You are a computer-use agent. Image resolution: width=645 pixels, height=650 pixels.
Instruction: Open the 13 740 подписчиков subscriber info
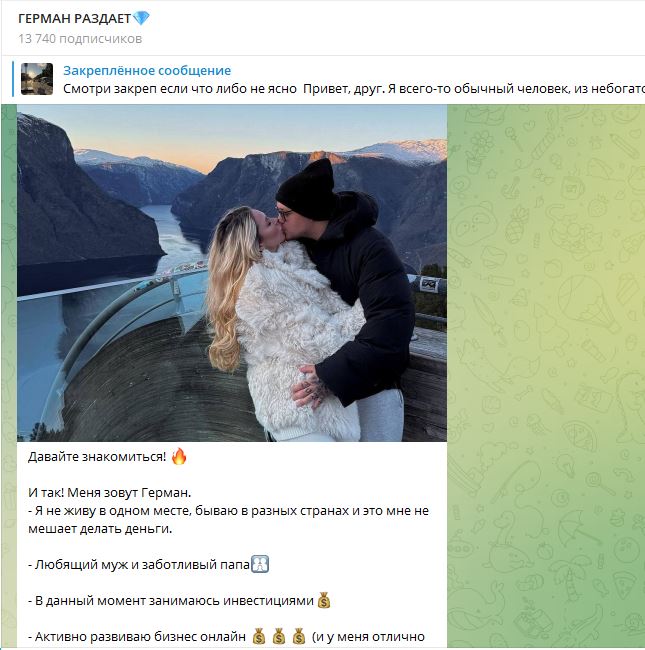pyautogui.click(x=80, y=39)
